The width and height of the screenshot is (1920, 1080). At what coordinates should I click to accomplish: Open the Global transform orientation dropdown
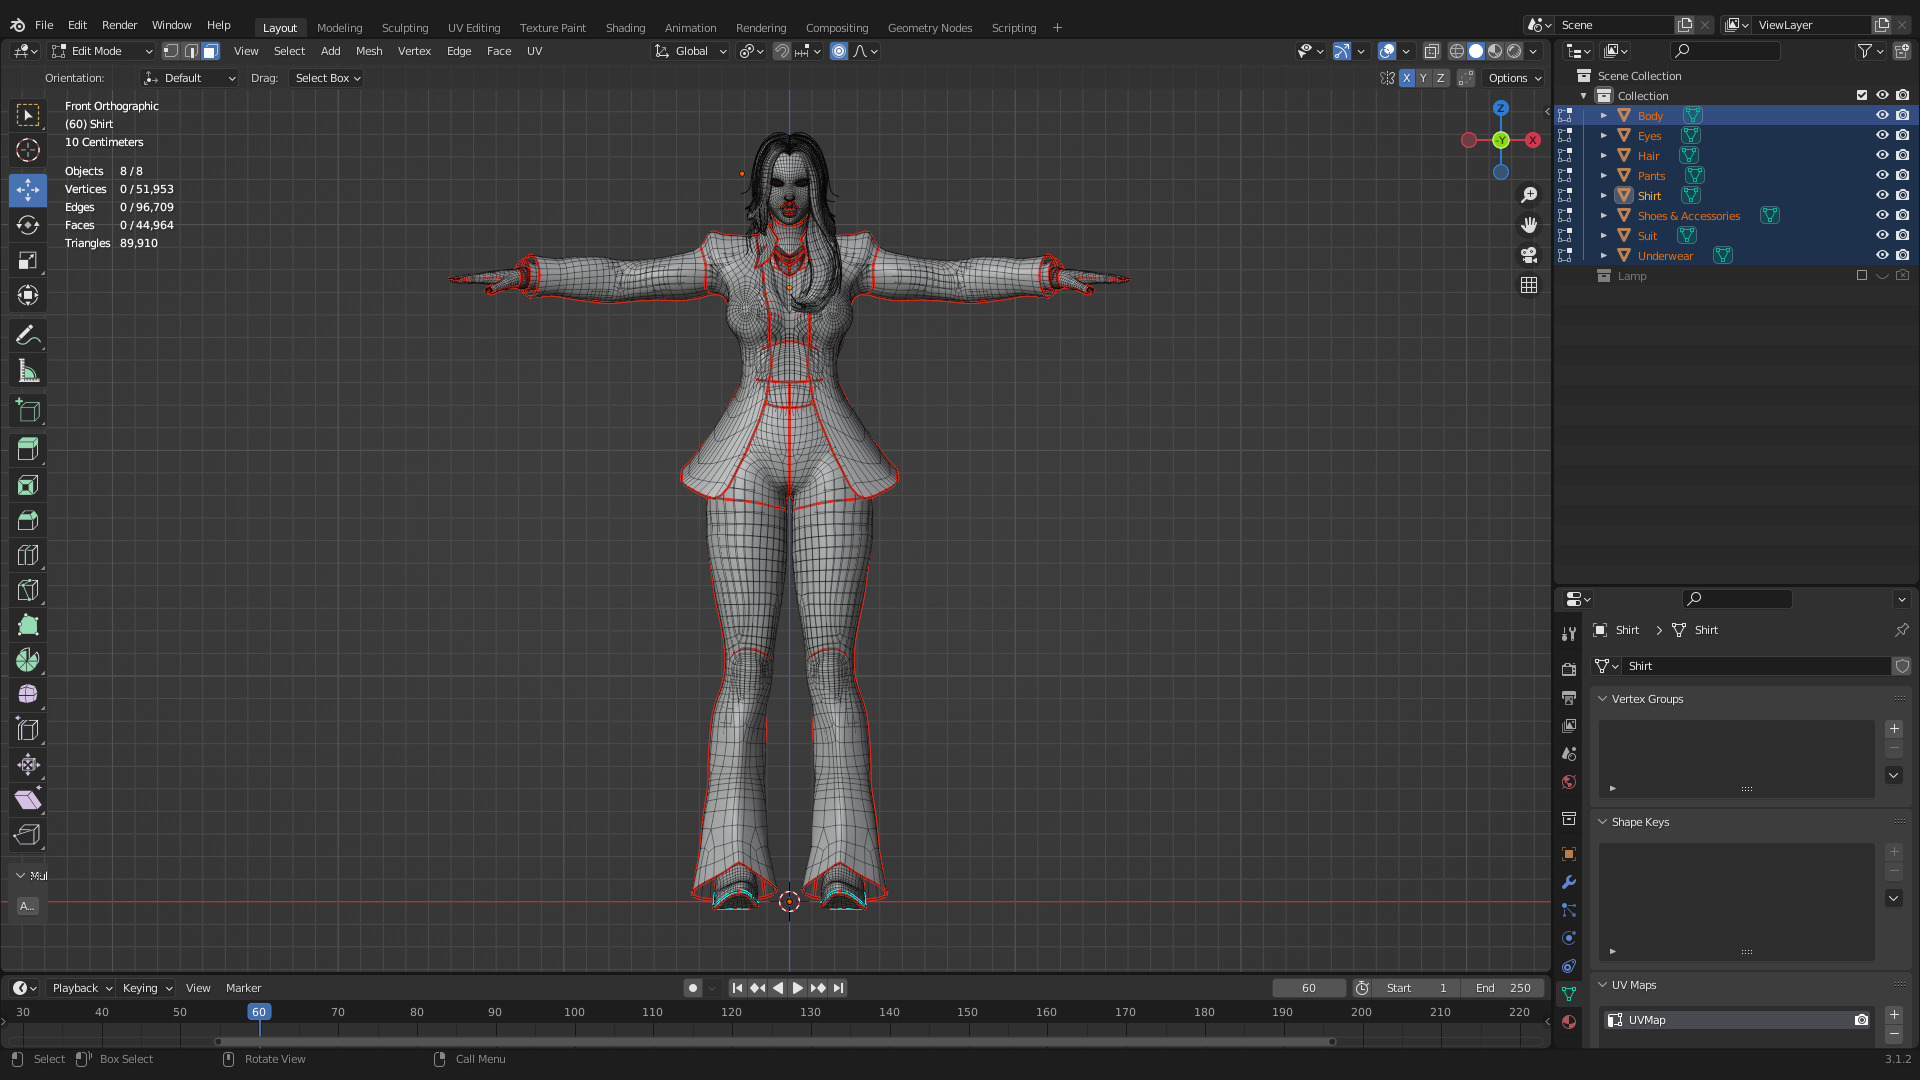691,51
